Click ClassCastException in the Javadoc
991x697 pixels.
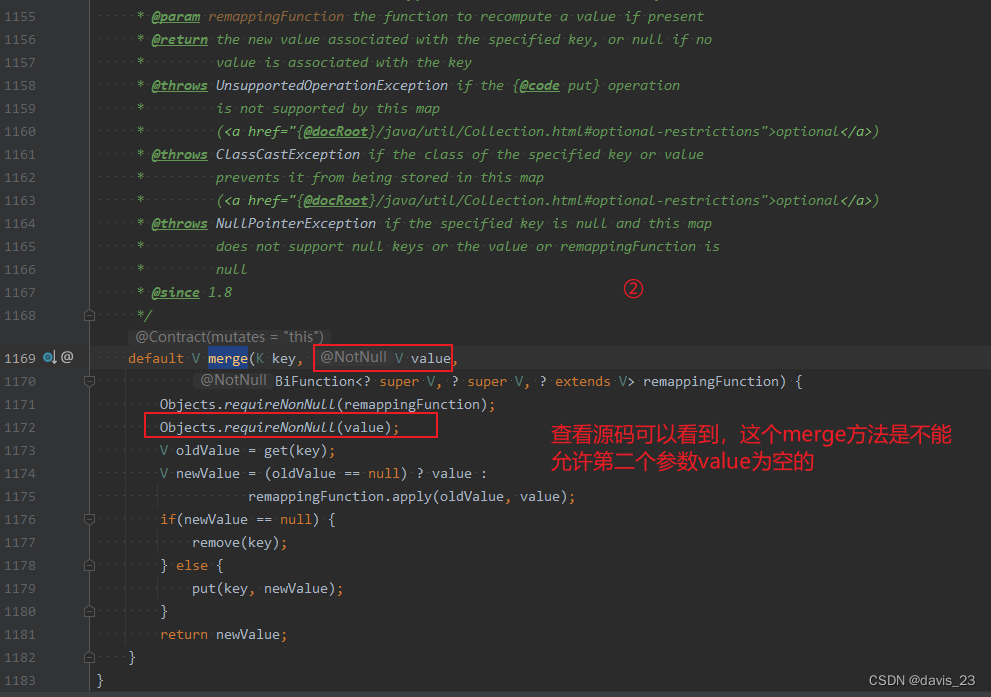288,155
